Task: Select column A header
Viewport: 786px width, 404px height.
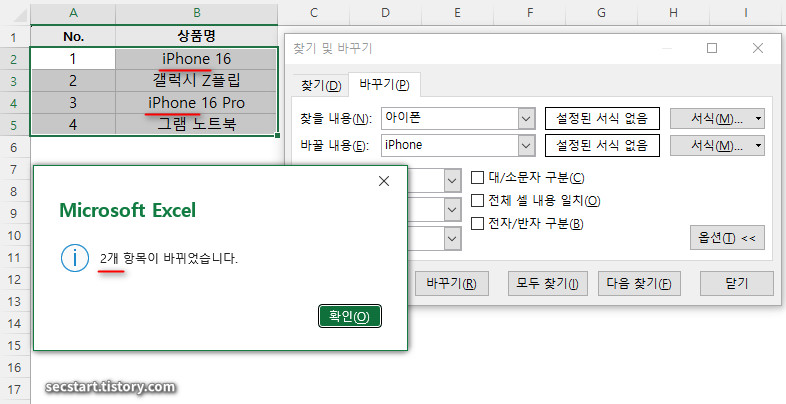Action: [73, 14]
